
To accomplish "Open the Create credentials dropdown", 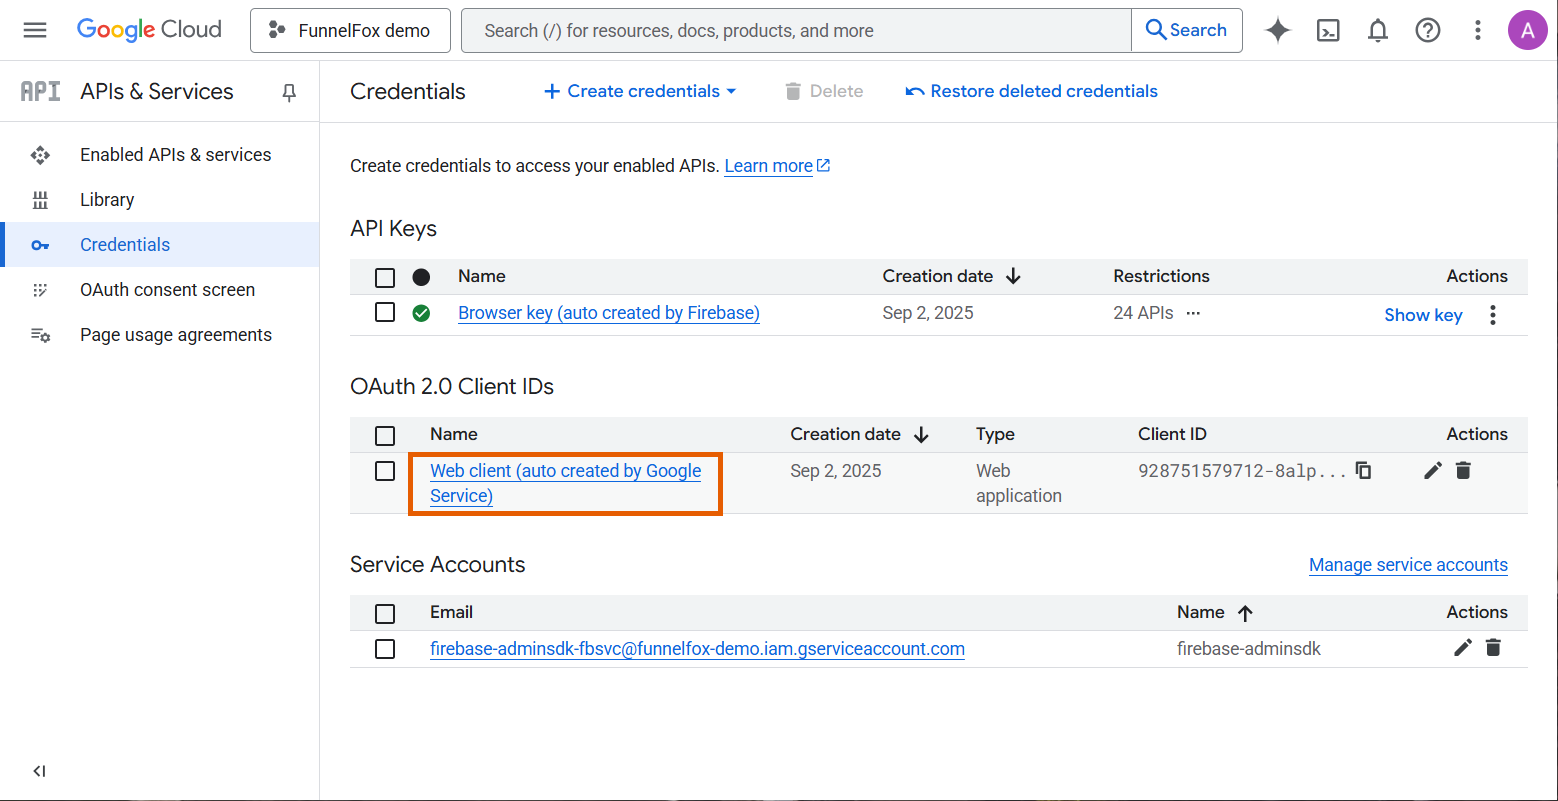I will coord(640,91).
